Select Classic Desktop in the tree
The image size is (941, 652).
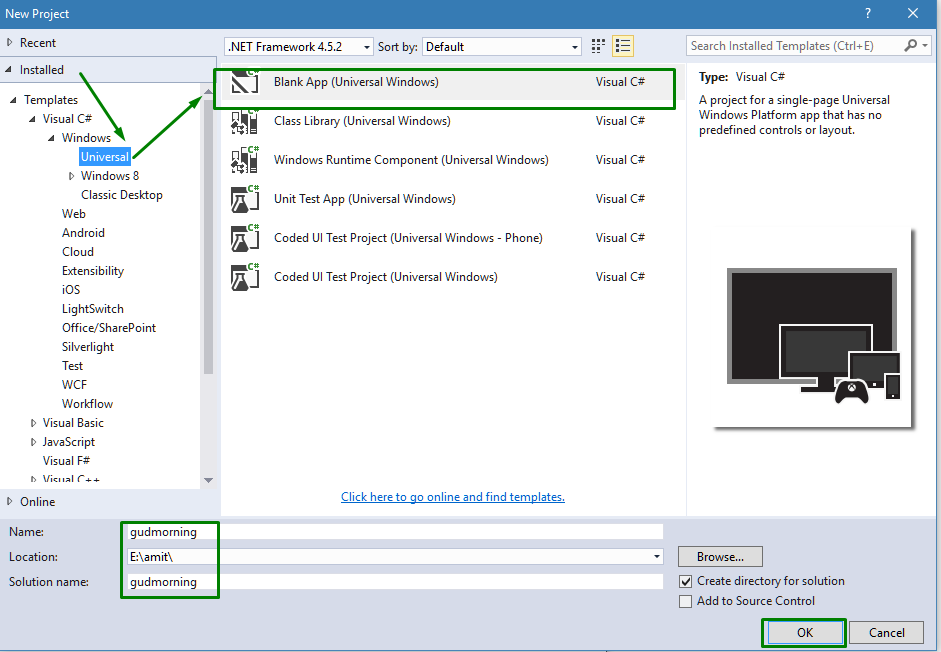122,195
